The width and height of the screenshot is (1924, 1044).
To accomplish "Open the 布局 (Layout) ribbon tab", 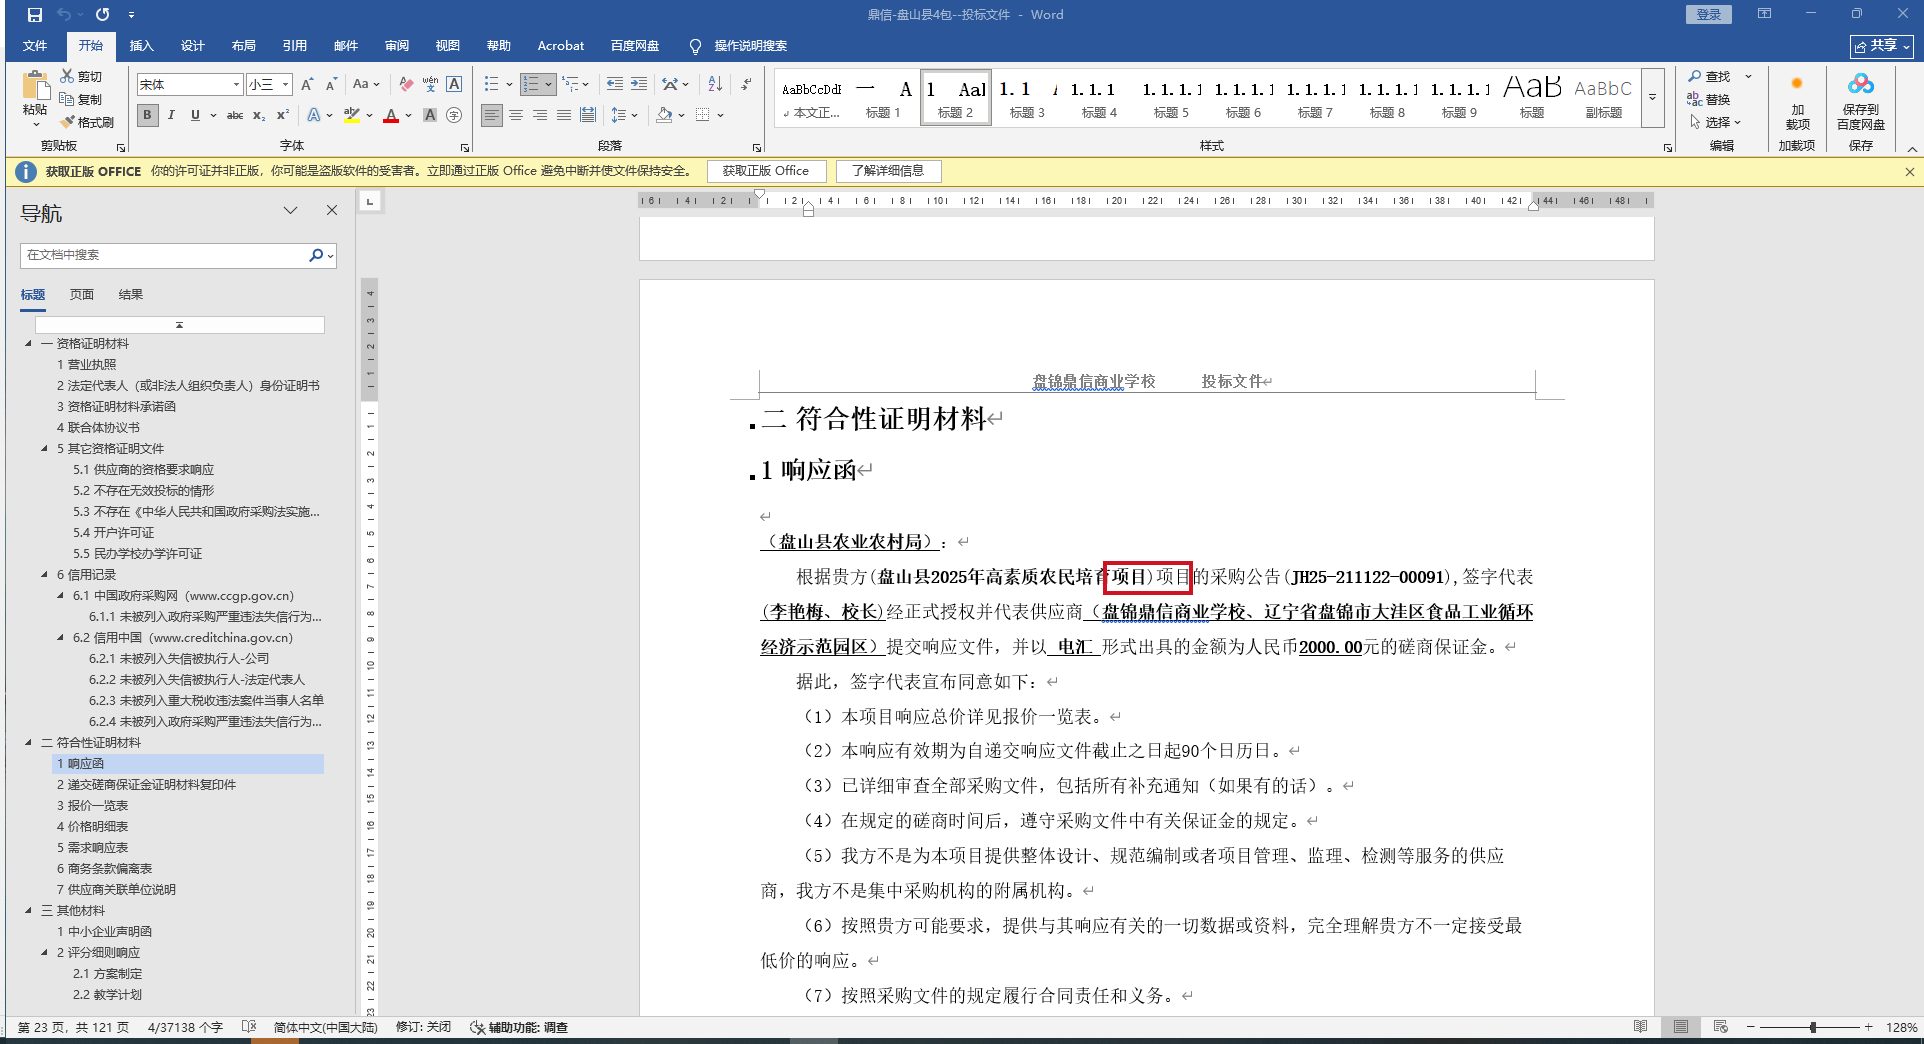I will point(243,46).
